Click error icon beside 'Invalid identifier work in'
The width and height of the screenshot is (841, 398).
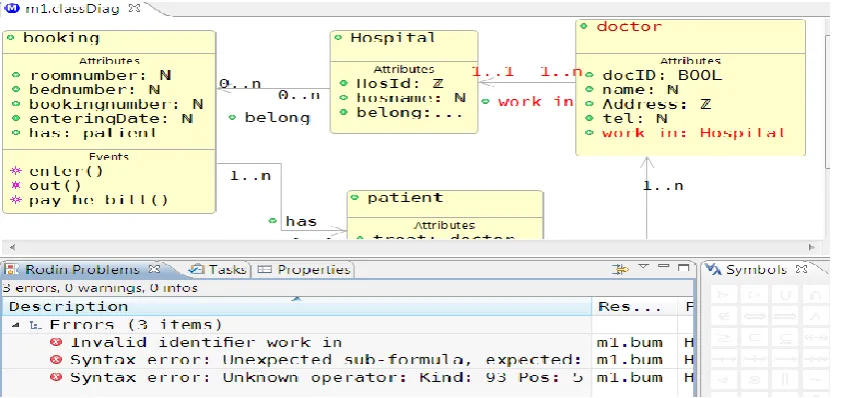point(56,342)
